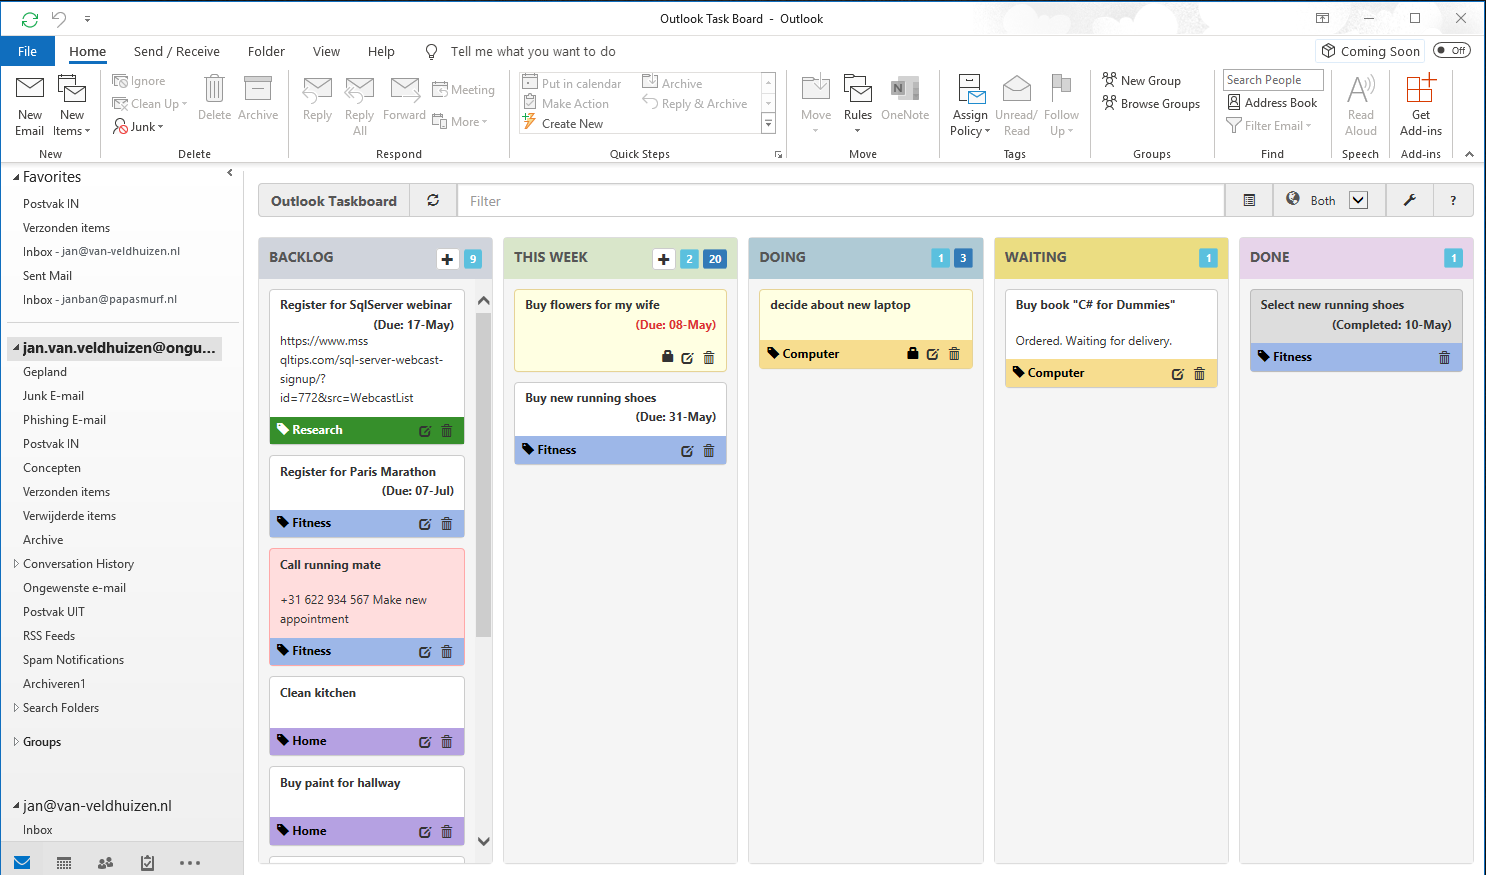This screenshot has width=1486, height=875.
Task: Delete the decide about new laptop task
Action: 954,353
